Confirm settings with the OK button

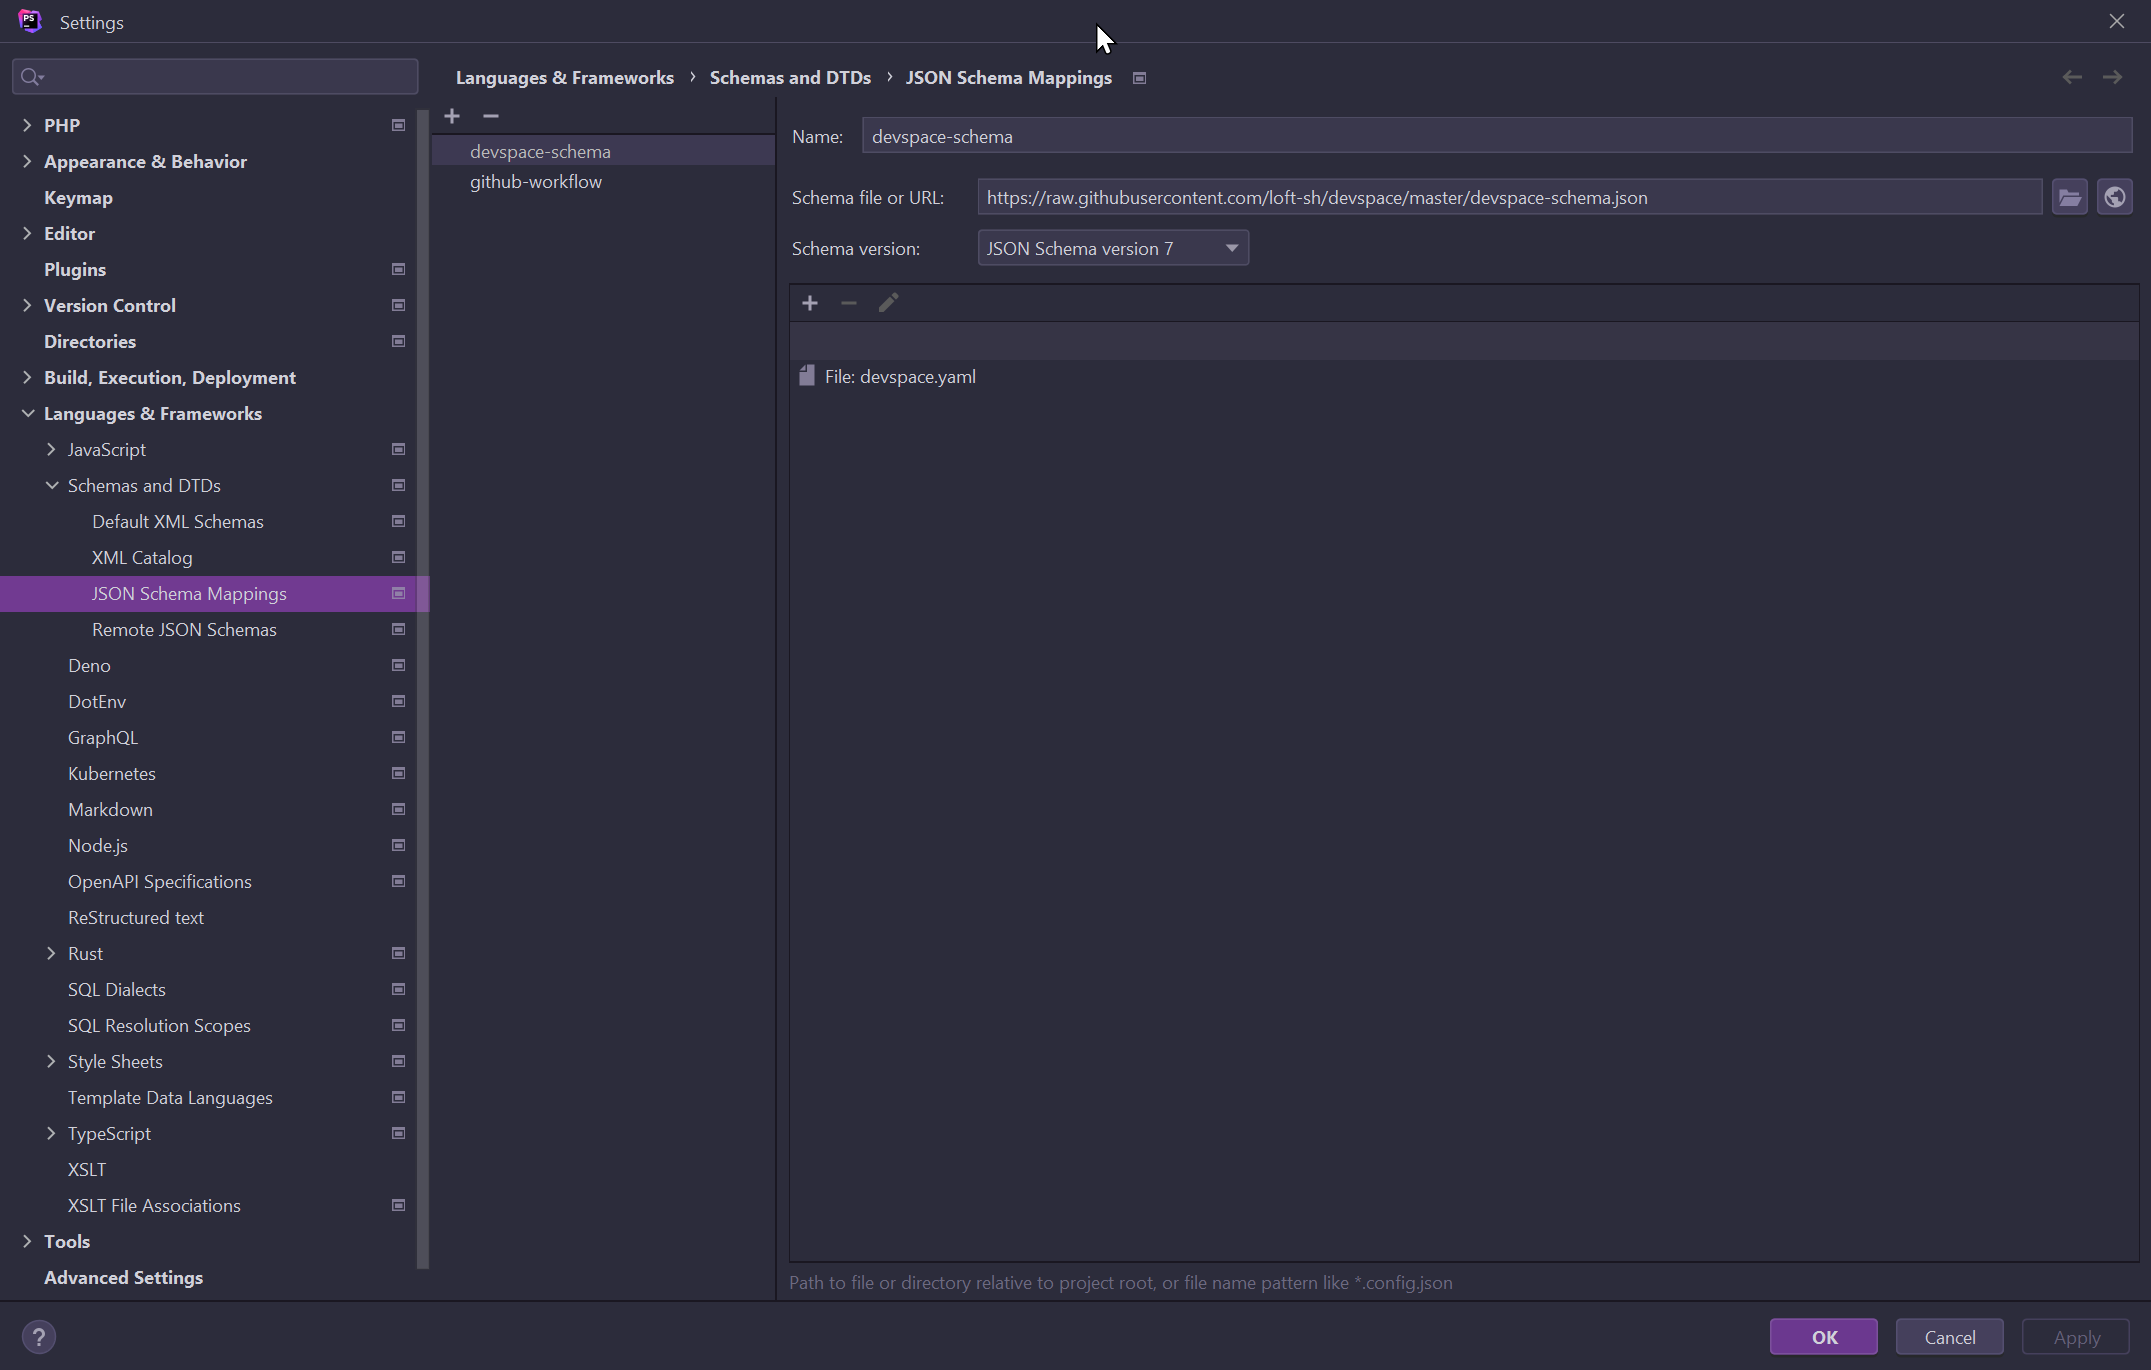coord(1823,1336)
